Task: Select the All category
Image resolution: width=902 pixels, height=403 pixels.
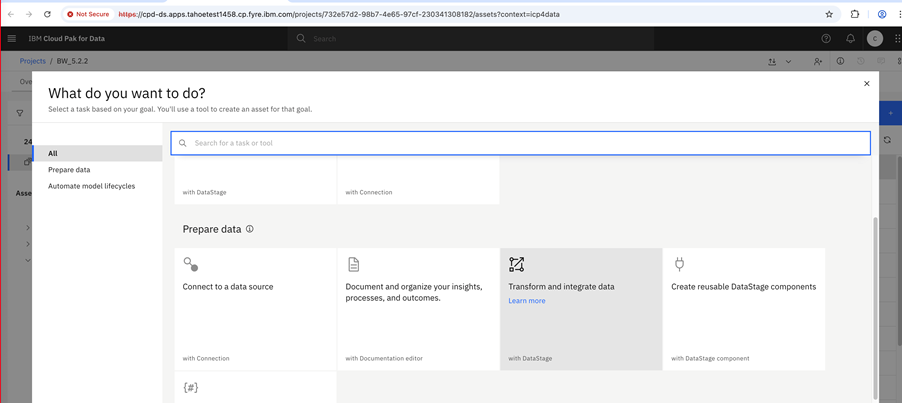Action: [97, 153]
